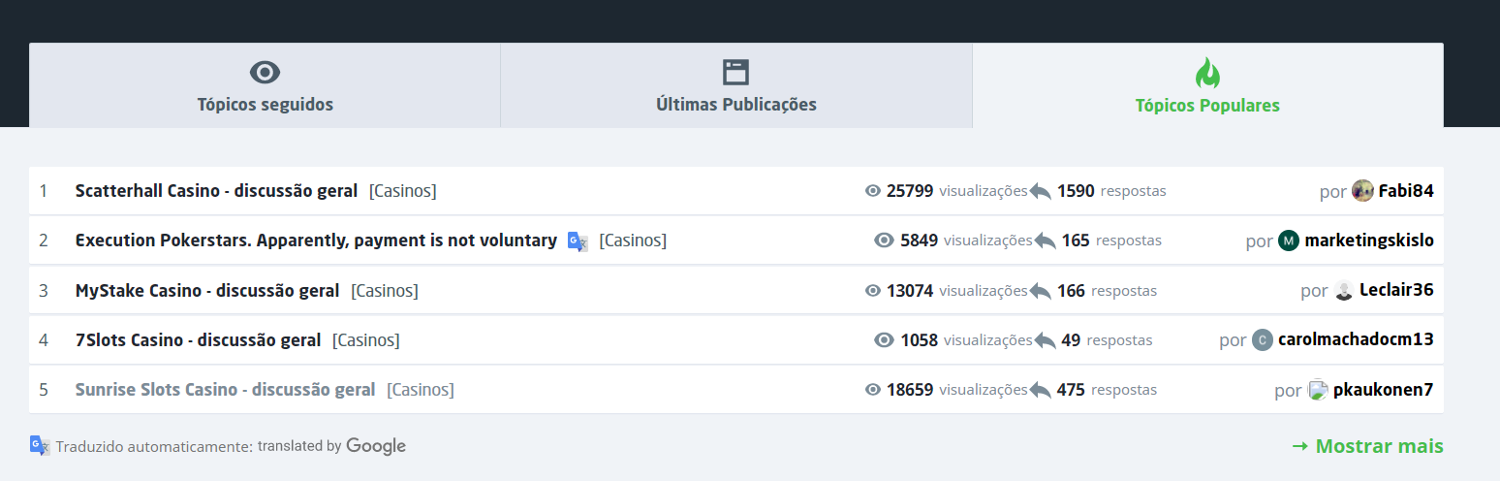
Task: Open the Últimas Publicações tab
Action: coord(736,104)
